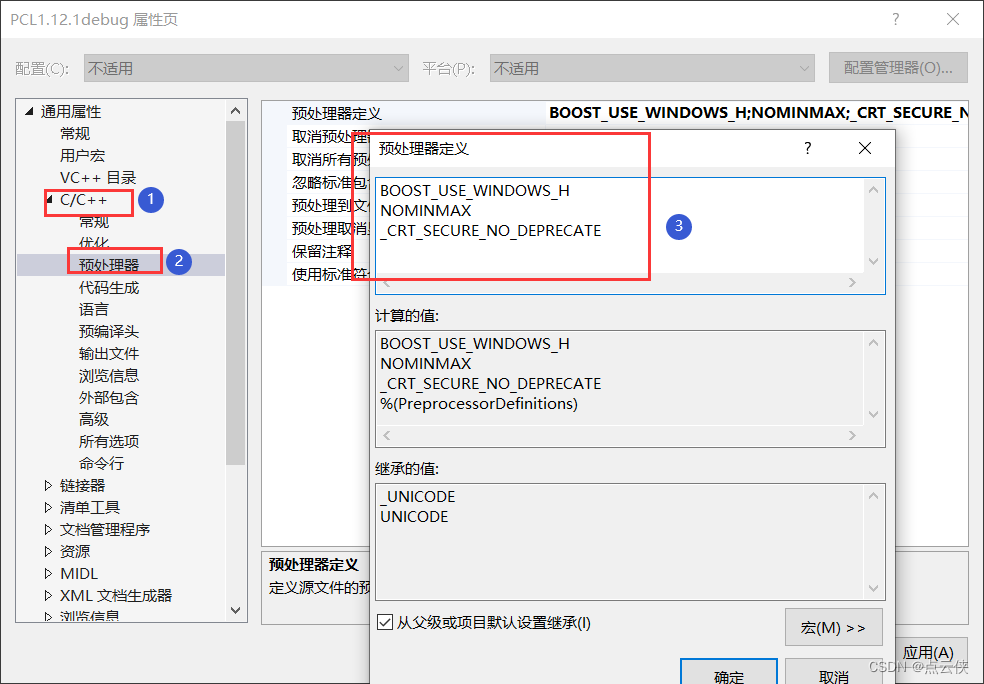Select 常规 under 通用属性
The image size is (984, 684).
pyautogui.click(x=75, y=134)
